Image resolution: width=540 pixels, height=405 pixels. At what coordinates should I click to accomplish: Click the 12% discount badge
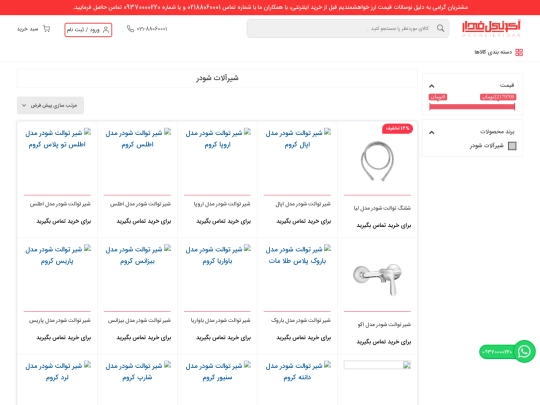coord(397,128)
